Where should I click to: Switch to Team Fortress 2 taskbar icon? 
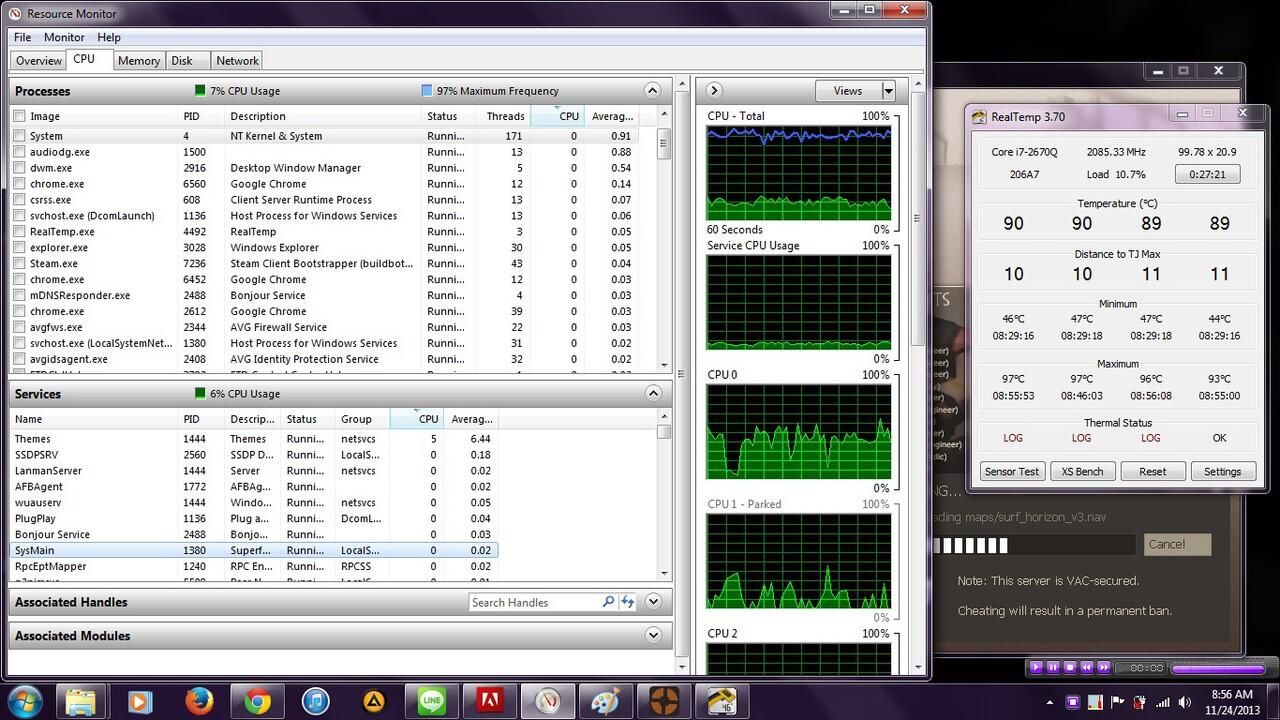pyautogui.click(x=664, y=701)
